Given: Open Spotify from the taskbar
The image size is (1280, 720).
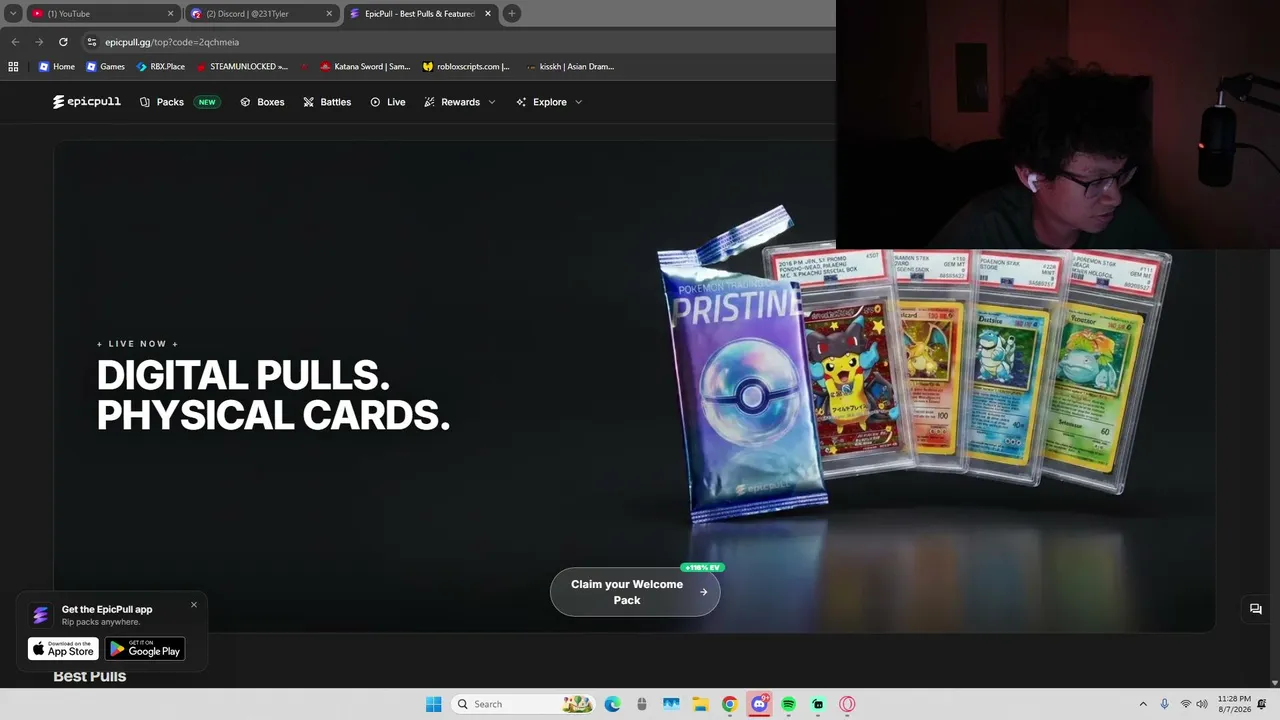Looking at the screenshot, I should (x=788, y=704).
